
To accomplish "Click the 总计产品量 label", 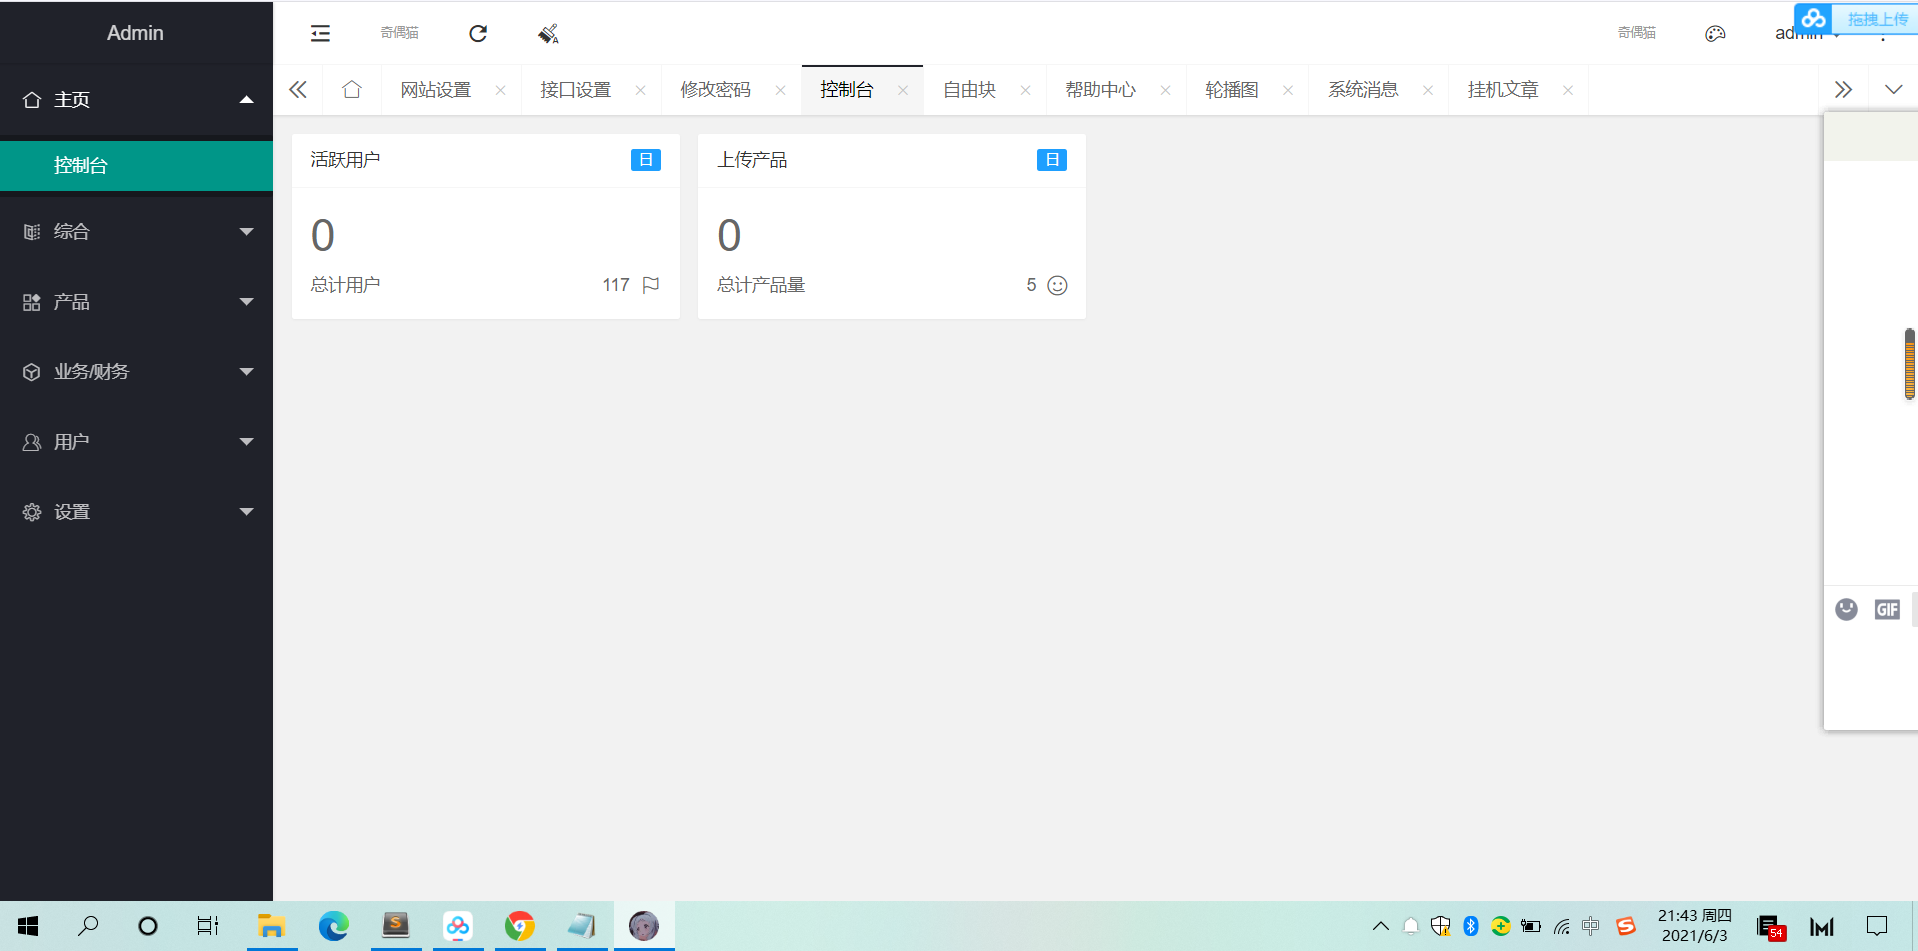I will coord(761,285).
